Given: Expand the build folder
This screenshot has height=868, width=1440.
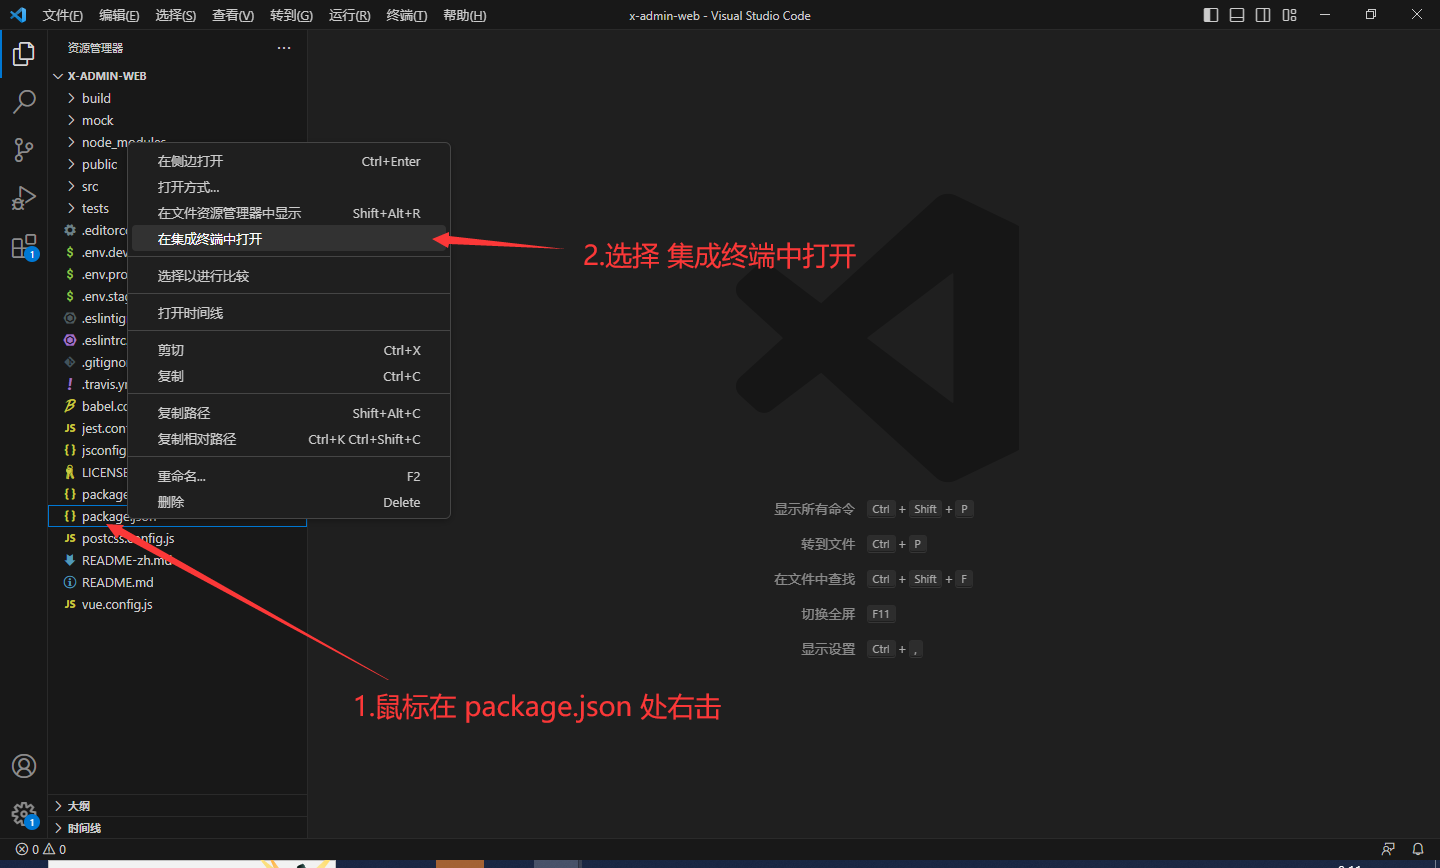Looking at the screenshot, I should coord(177,98).
